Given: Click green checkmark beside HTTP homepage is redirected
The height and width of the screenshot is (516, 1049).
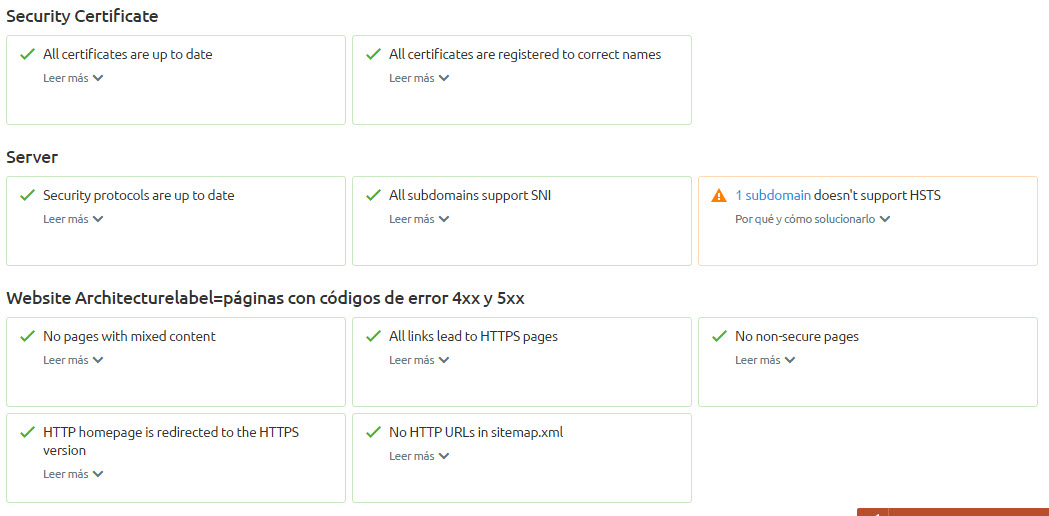Looking at the screenshot, I should 27,432.
